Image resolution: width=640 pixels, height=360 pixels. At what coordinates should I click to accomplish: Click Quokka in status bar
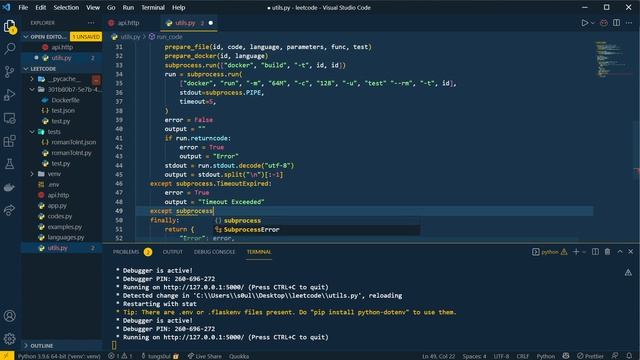click(239, 356)
